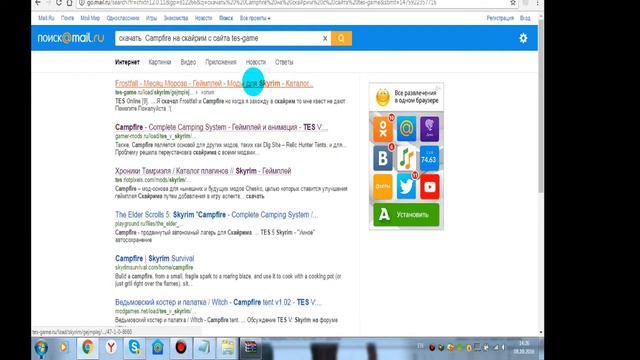Open Одноклассники link in top bar

123,18
